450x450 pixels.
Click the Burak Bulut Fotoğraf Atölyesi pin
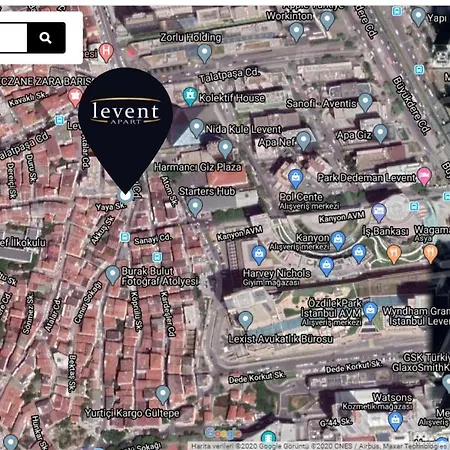(112, 275)
